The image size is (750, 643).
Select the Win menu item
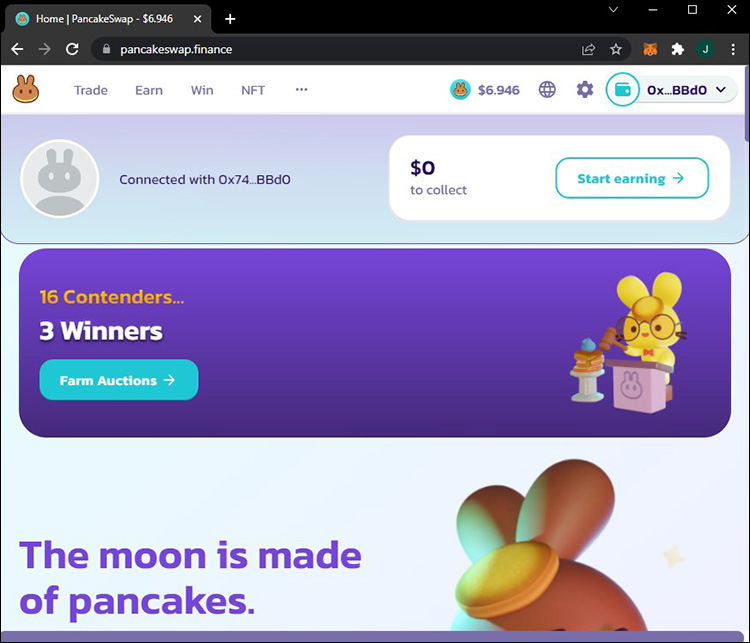tap(202, 90)
